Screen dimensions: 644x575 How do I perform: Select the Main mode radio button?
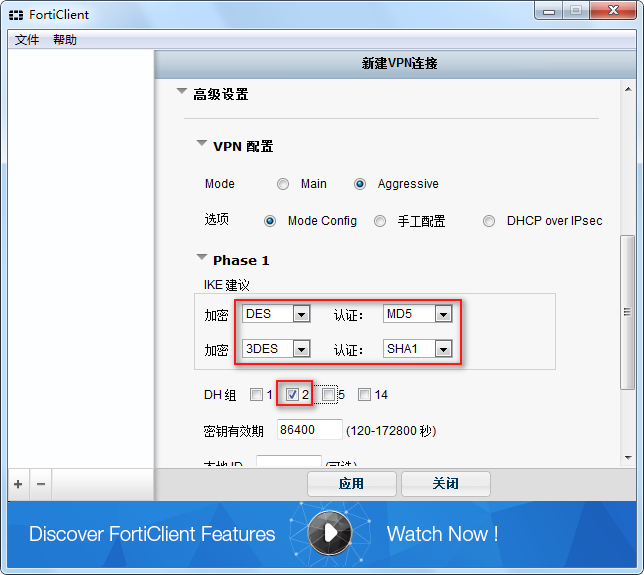tap(283, 184)
